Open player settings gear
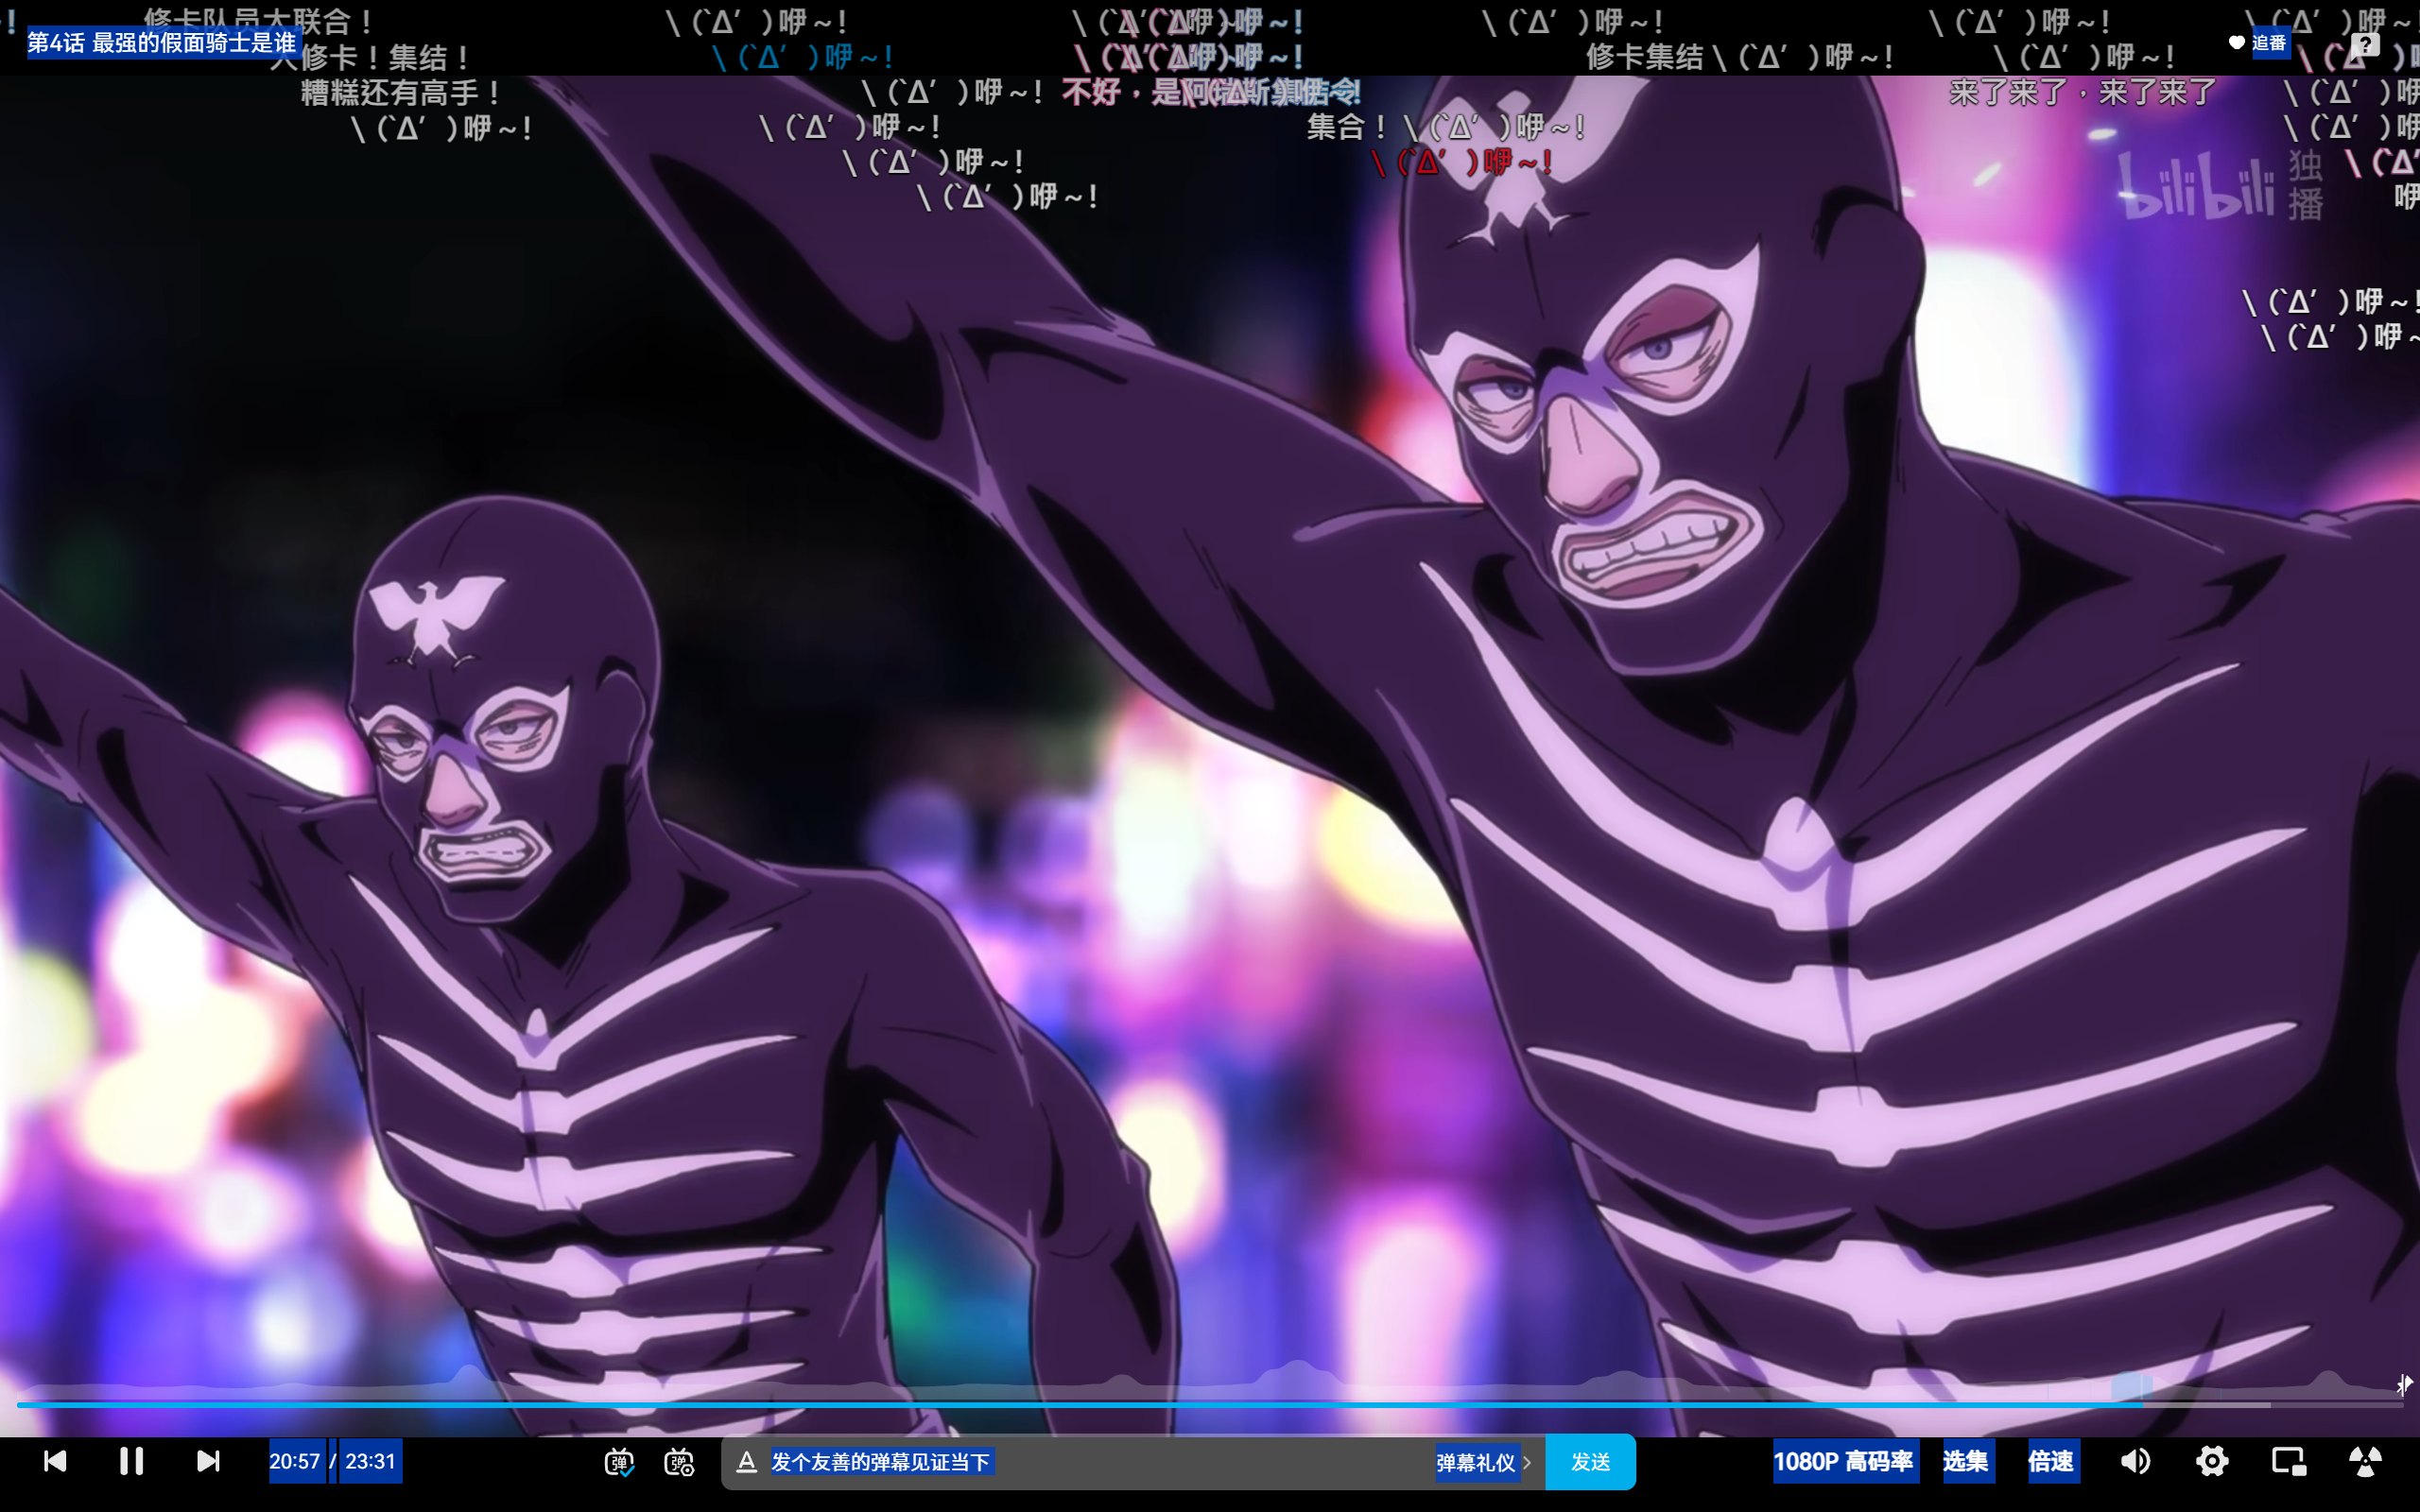Screen dimensions: 2420x1512 (2211, 1461)
